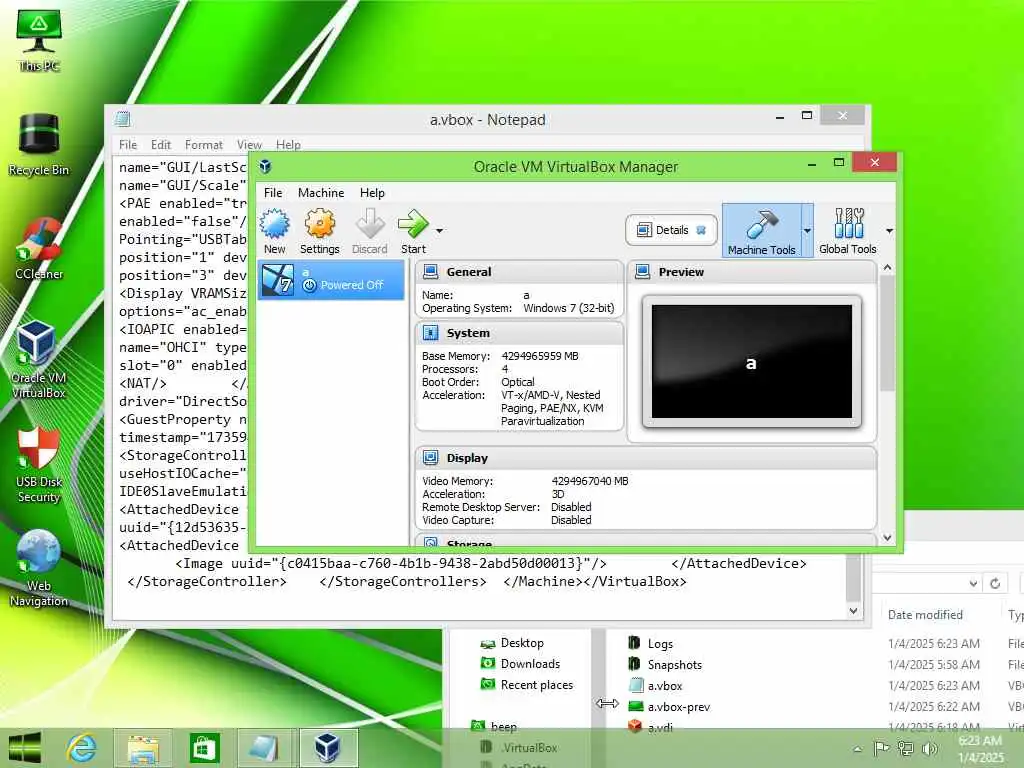Select Recent places in Explorer pane
This screenshot has width=1024, height=768.
(x=527, y=685)
